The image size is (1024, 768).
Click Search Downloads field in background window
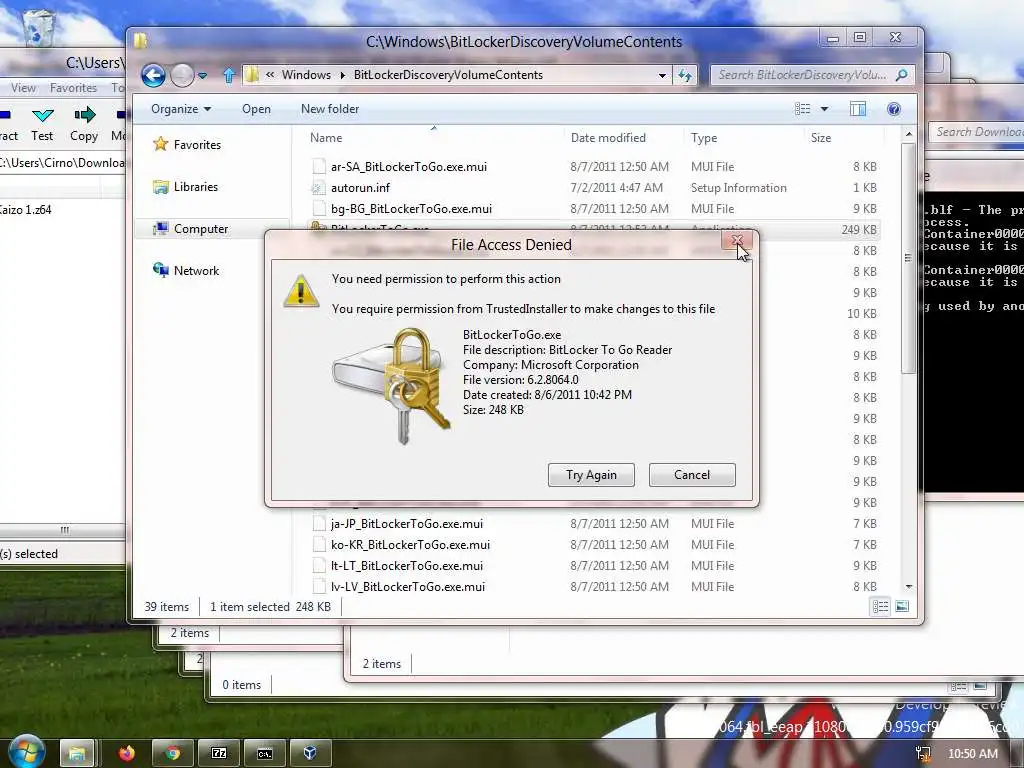click(x=976, y=132)
